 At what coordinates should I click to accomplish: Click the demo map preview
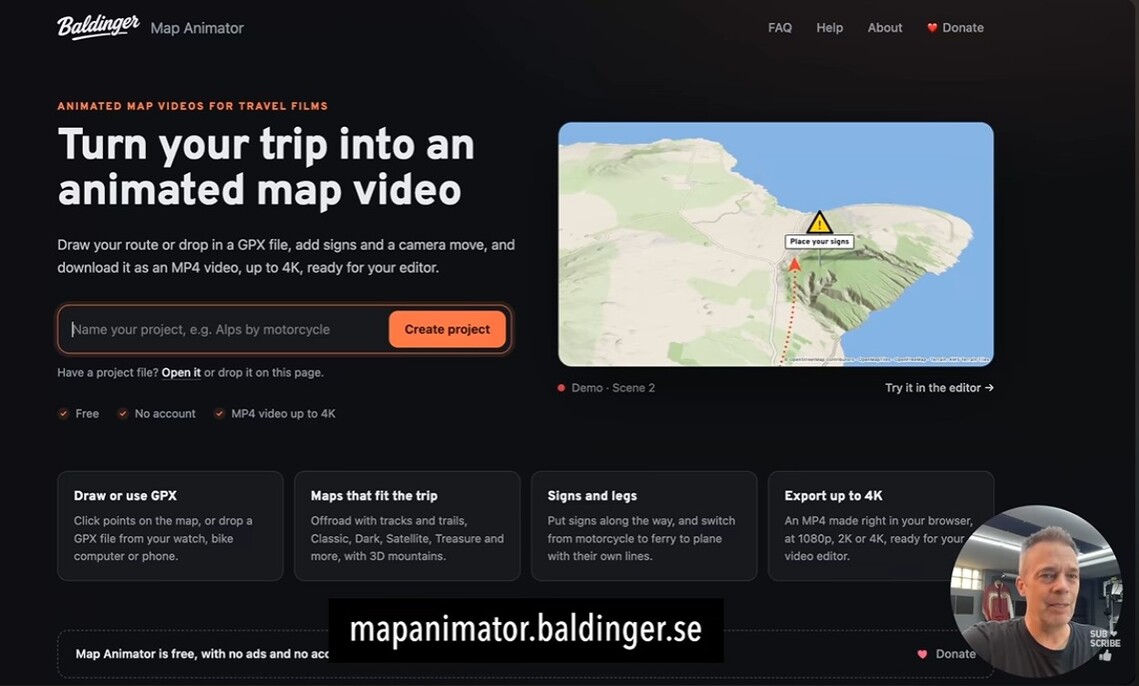click(x=776, y=244)
